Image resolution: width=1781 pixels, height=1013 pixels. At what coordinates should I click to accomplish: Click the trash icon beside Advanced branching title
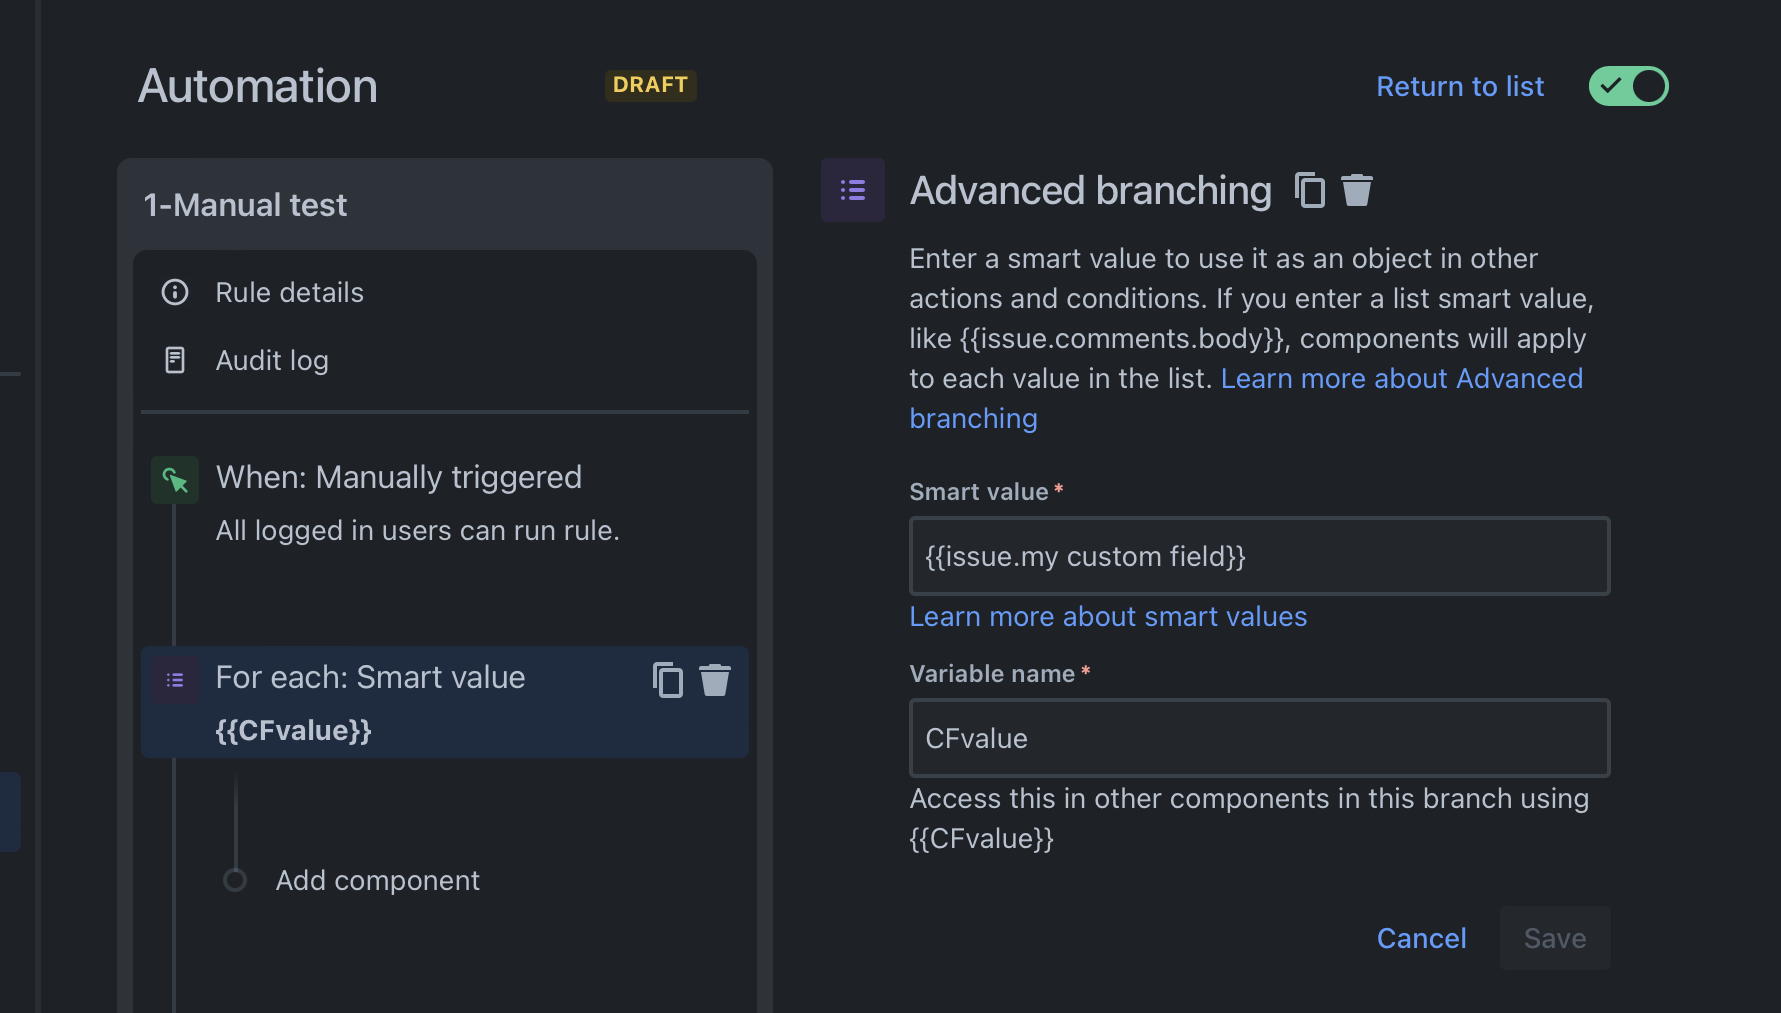[x=1357, y=190]
